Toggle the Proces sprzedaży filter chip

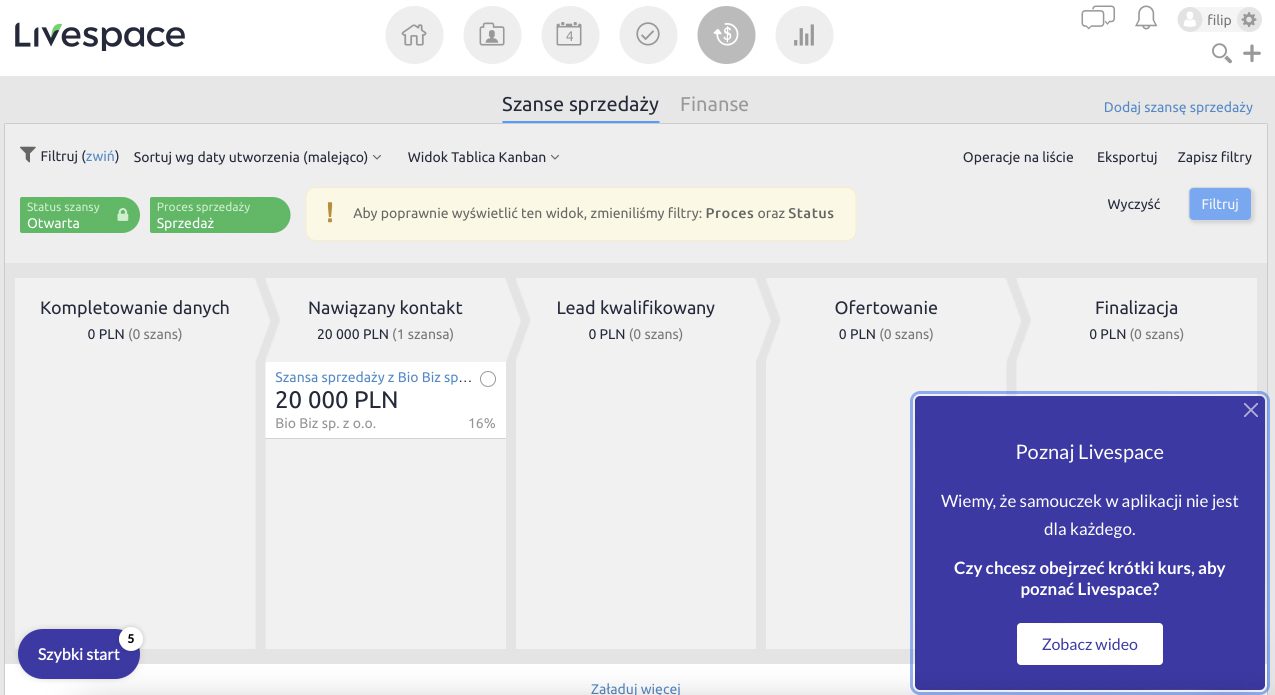(x=219, y=215)
